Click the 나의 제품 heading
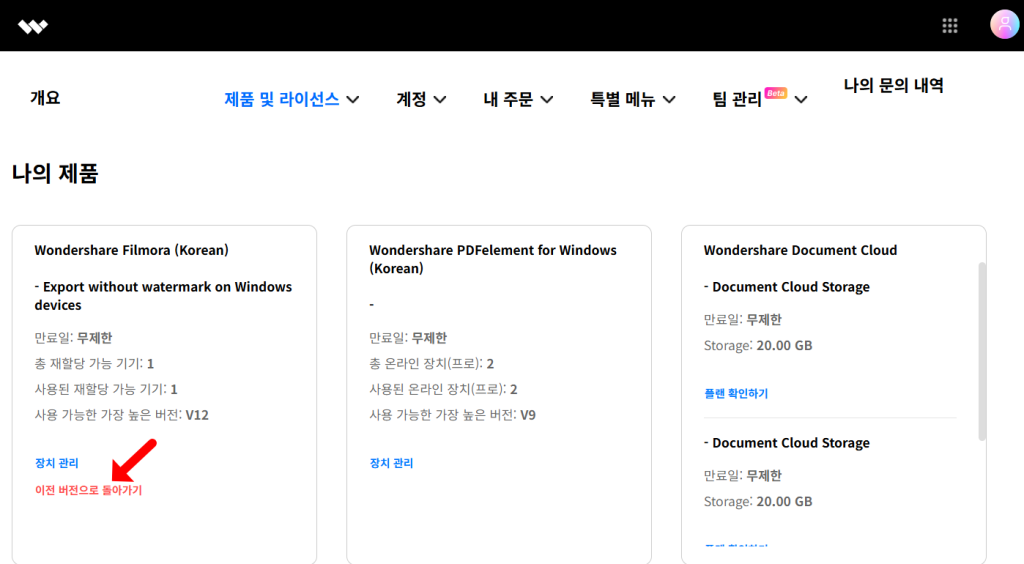Viewport: 1024px width, 564px height. pos(55,174)
